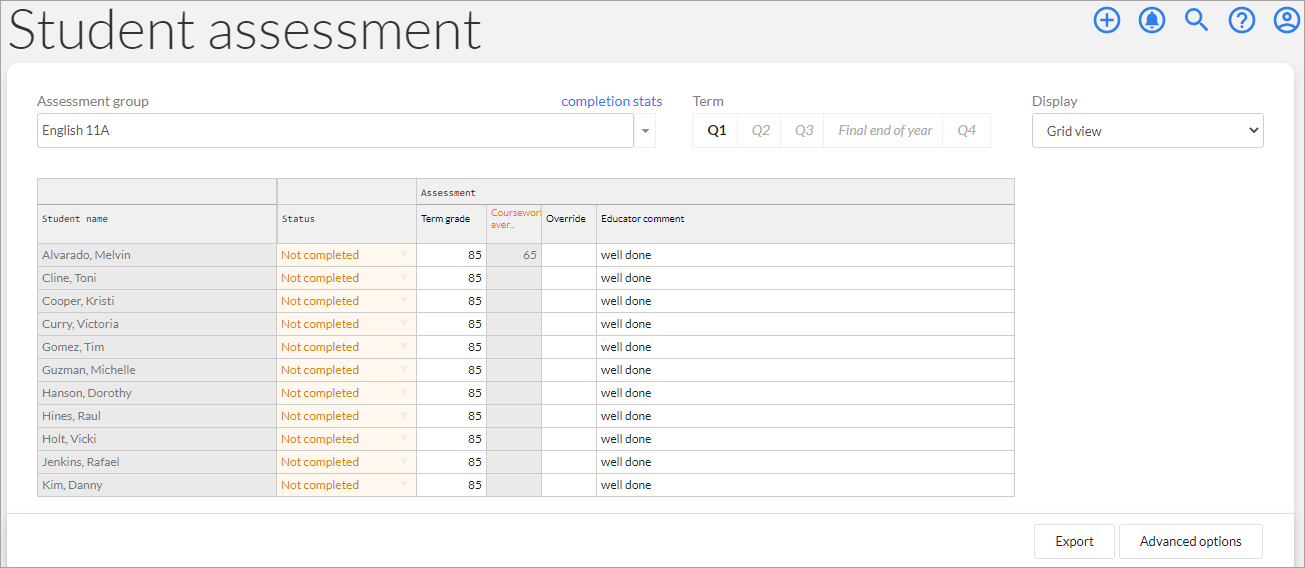Click educator comment for Curry, Victoria
Viewport: 1305px width, 568px height.
pyautogui.click(x=805, y=324)
